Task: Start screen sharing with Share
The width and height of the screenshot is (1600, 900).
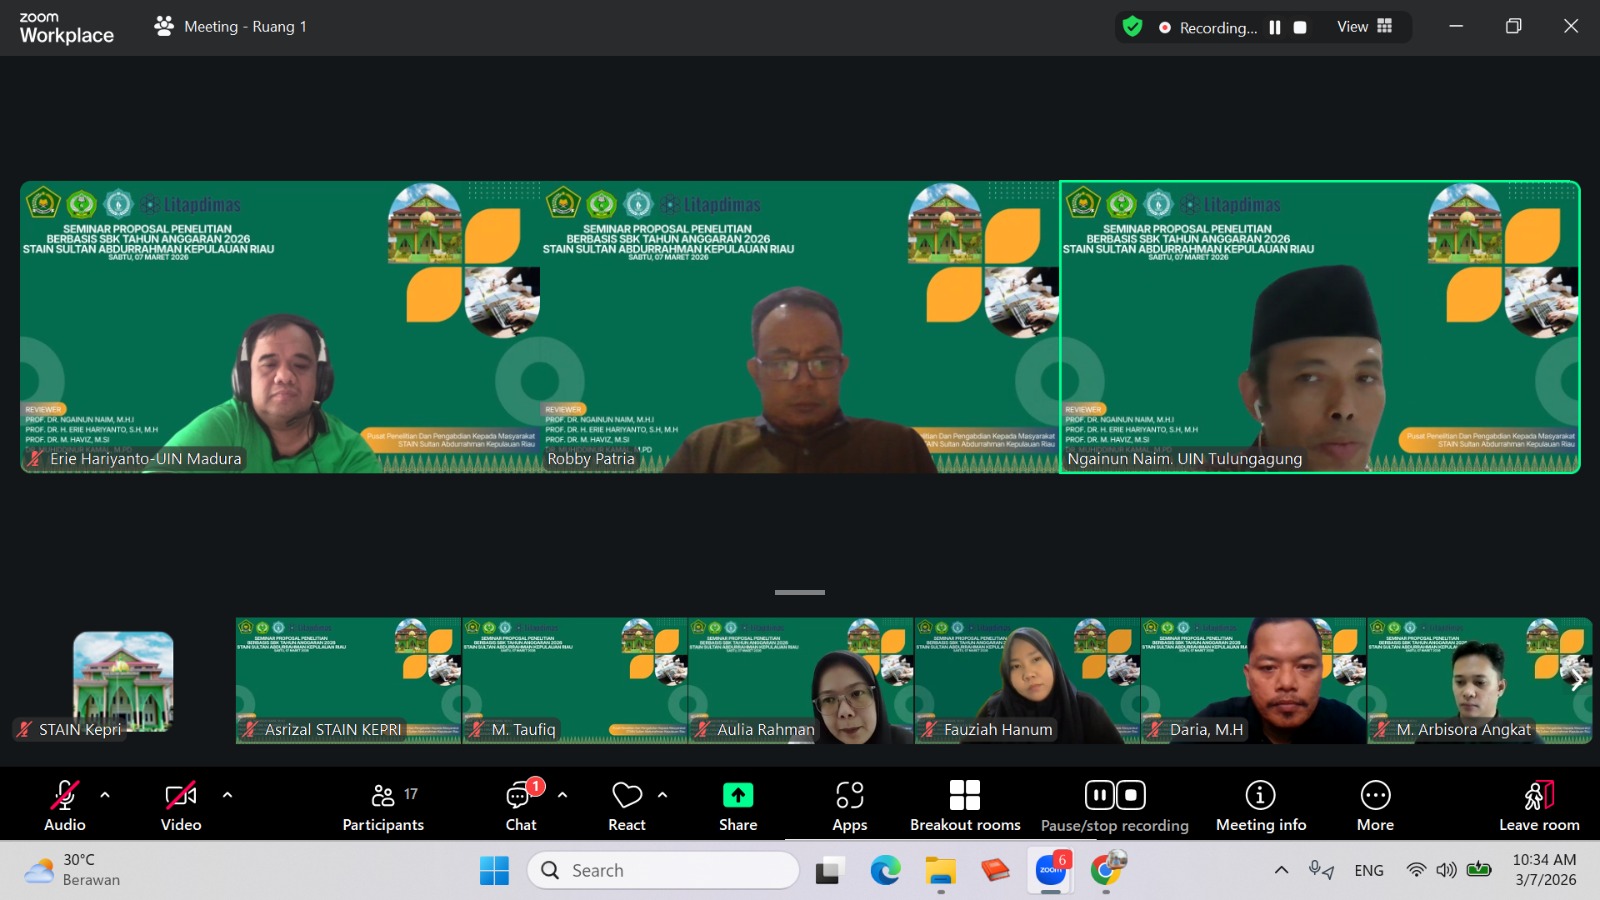Action: [738, 807]
